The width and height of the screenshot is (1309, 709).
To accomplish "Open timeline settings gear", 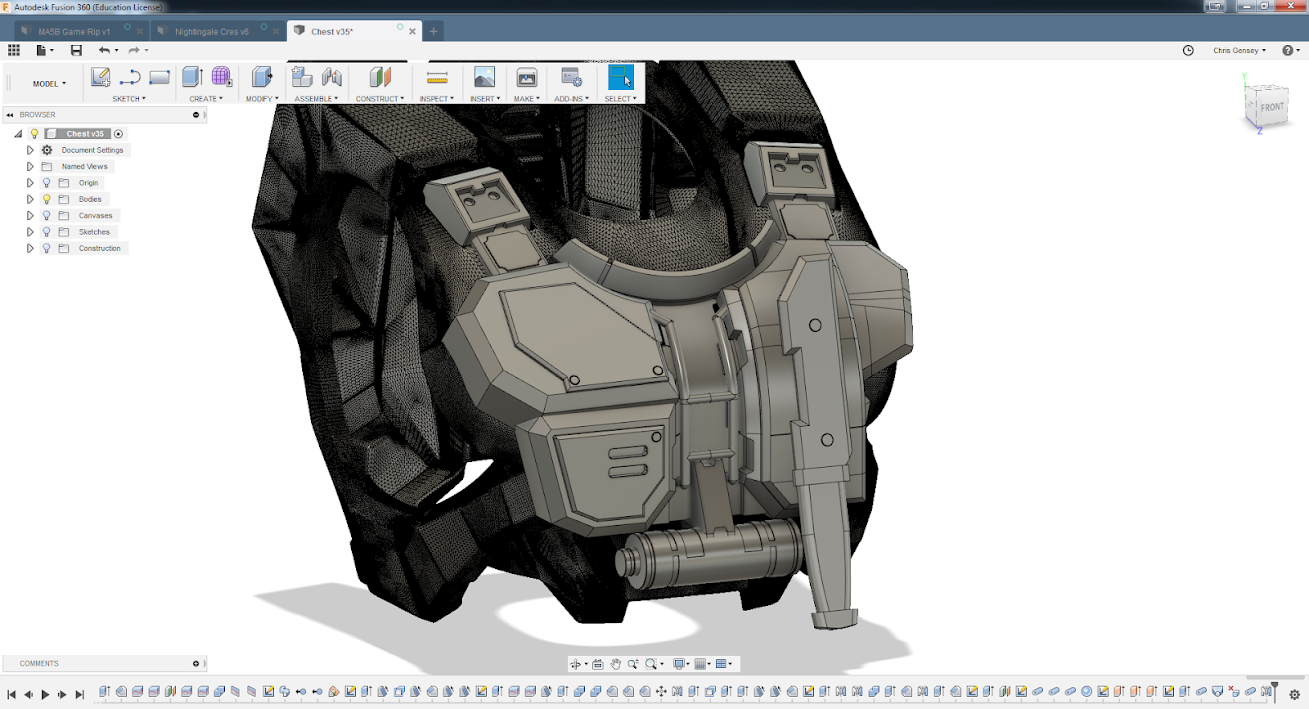I will pyautogui.click(x=1294, y=695).
